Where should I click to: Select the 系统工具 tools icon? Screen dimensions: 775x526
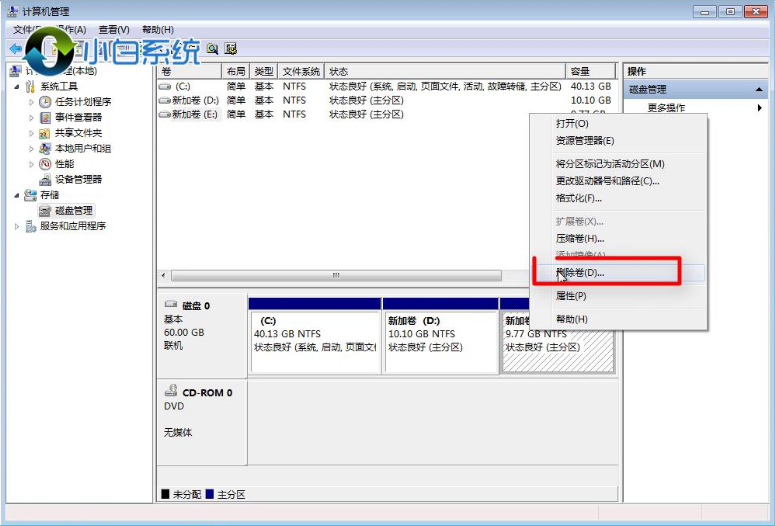point(31,87)
